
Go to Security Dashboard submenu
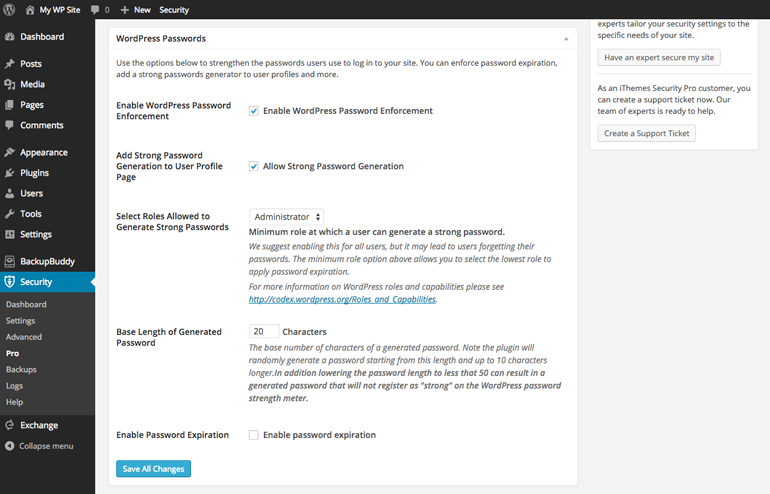[x=26, y=304]
